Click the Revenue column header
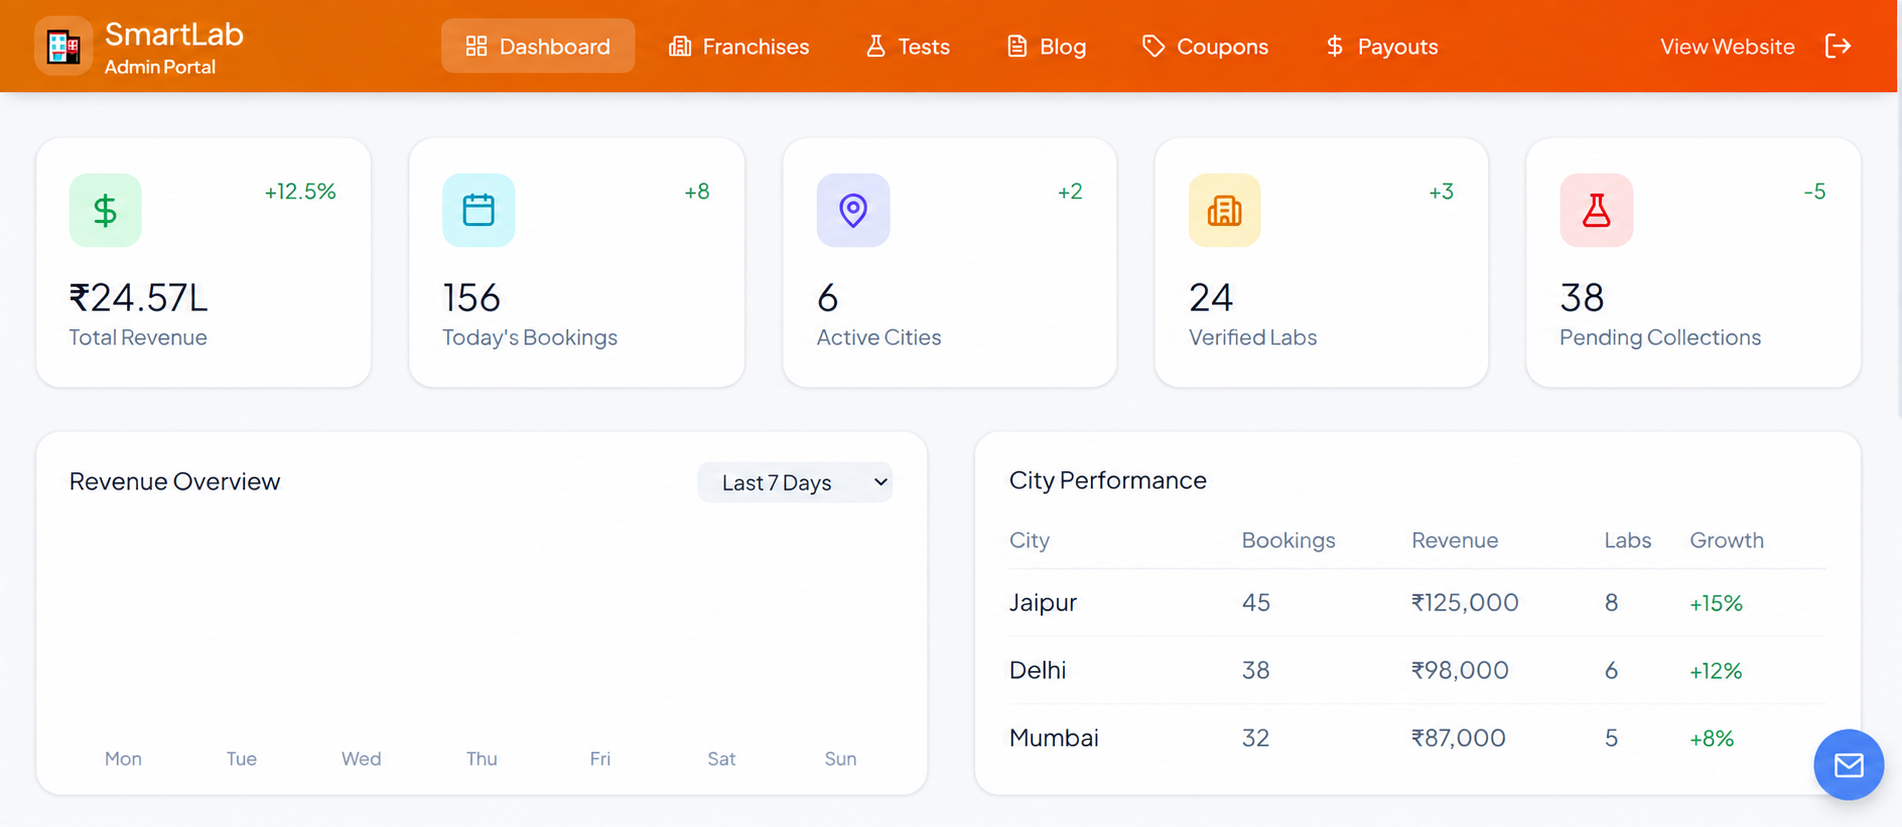This screenshot has height=827, width=1902. [x=1455, y=540]
